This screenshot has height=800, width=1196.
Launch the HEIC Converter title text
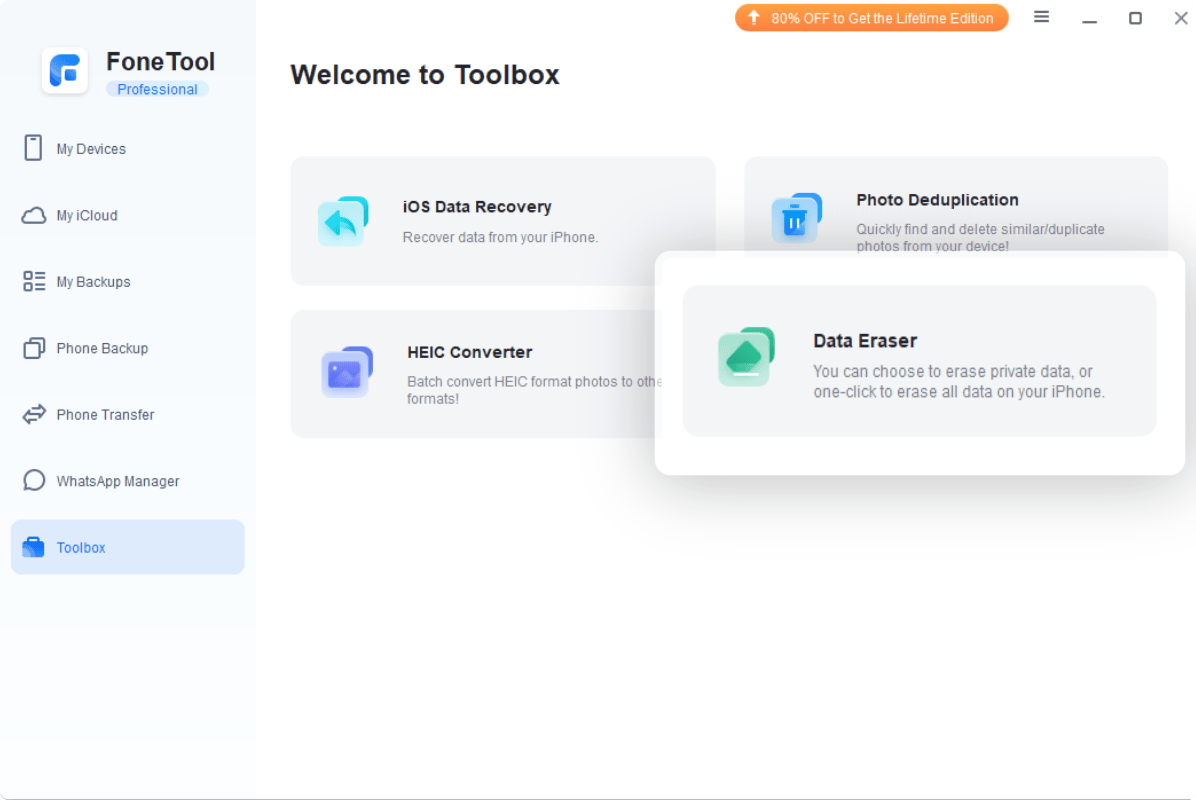(470, 352)
